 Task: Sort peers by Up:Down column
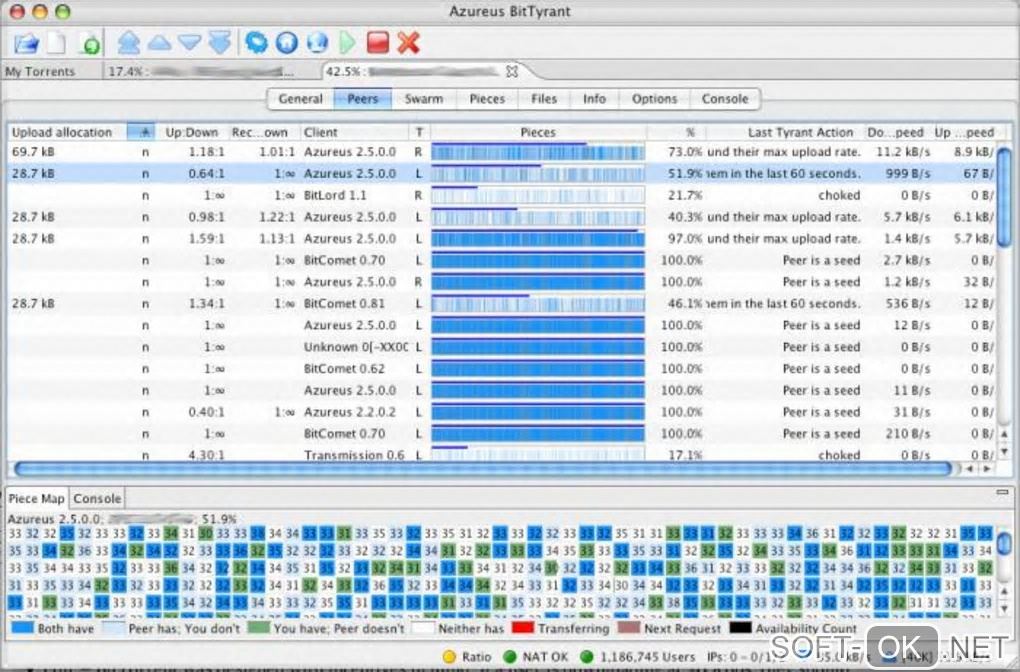point(191,132)
